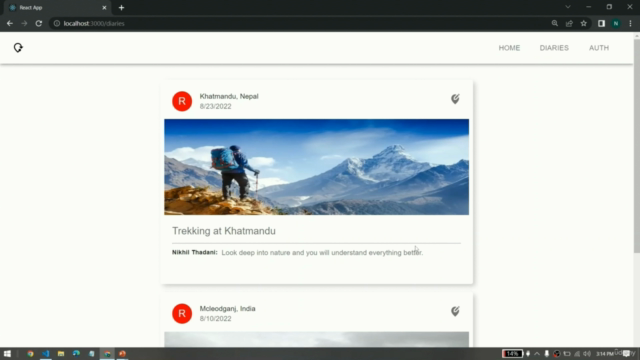The image size is (640, 360).
Task: Click the R avatar on Mcleodganj, India card
Action: point(182,313)
